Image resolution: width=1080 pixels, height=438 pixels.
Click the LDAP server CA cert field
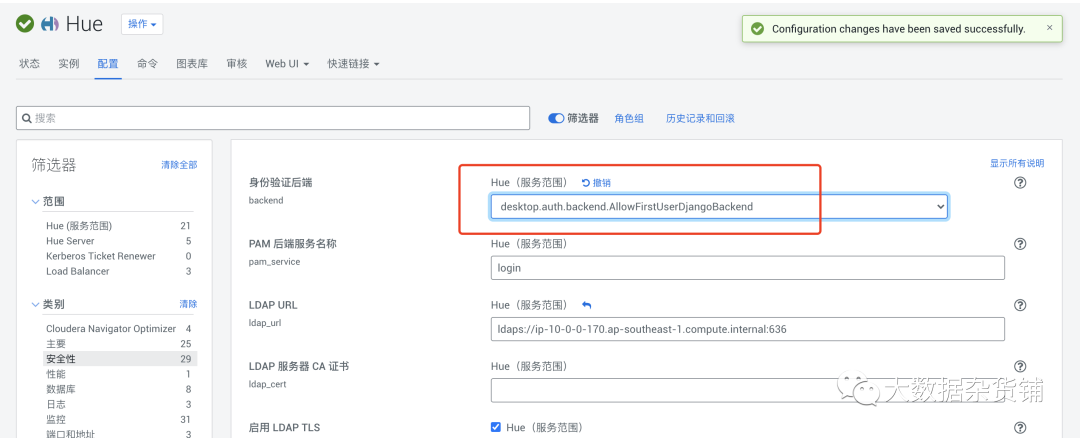coord(747,390)
